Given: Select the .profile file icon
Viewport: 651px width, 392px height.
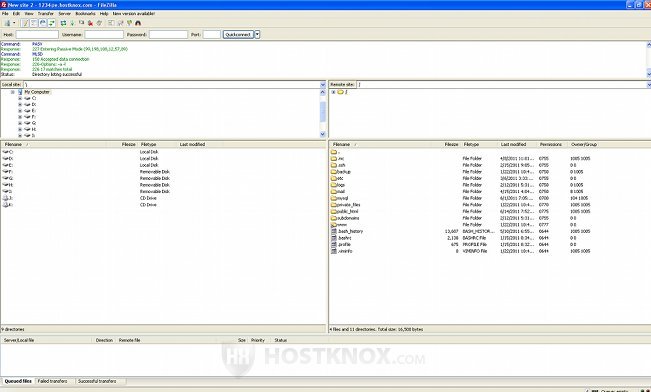Looking at the screenshot, I should pos(334,245).
